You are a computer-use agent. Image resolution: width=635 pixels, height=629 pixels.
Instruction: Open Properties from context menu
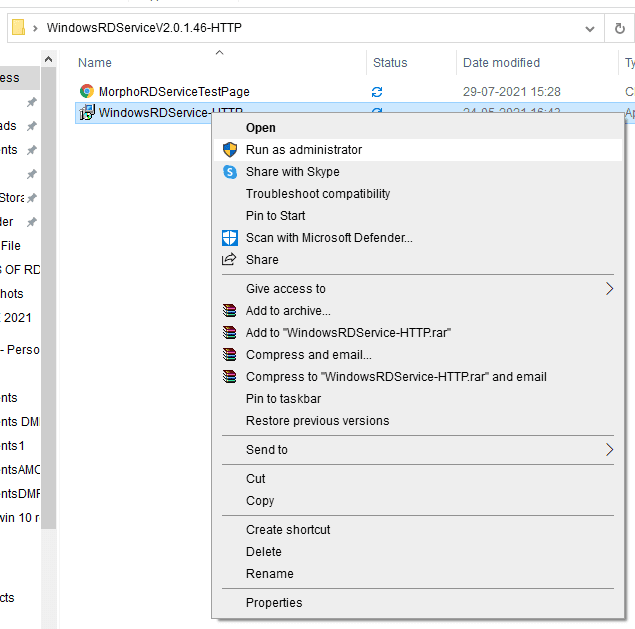click(x=418, y=603)
